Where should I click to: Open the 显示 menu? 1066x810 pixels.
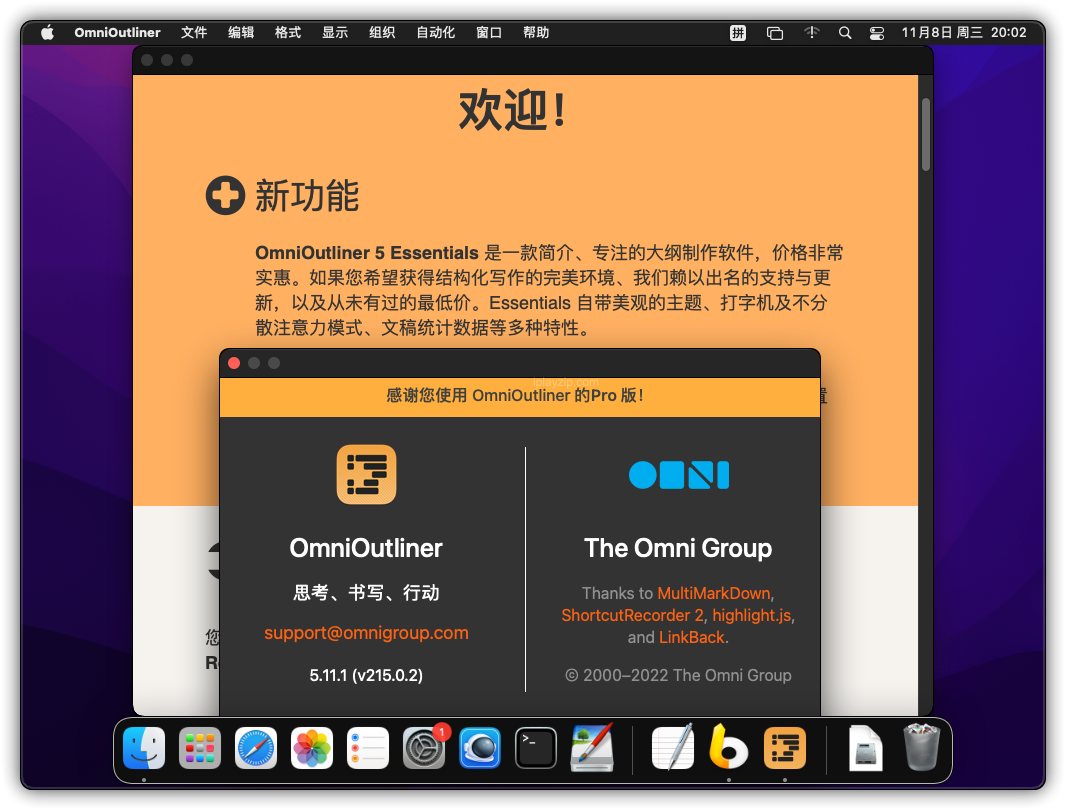pos(334,33)
